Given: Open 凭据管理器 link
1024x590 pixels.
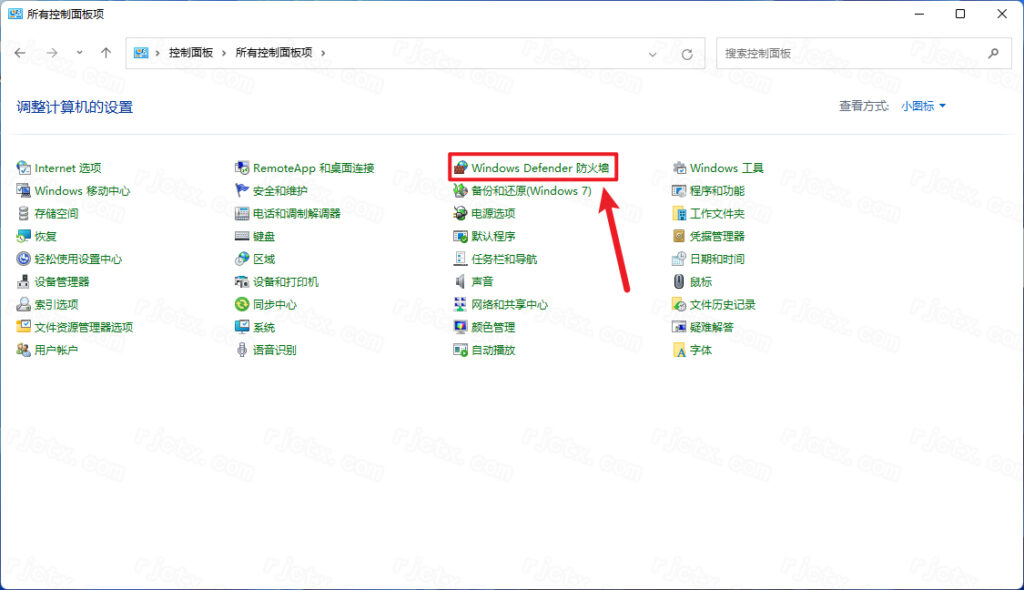Looking at the screenshot, I should [x=717, y=236].
